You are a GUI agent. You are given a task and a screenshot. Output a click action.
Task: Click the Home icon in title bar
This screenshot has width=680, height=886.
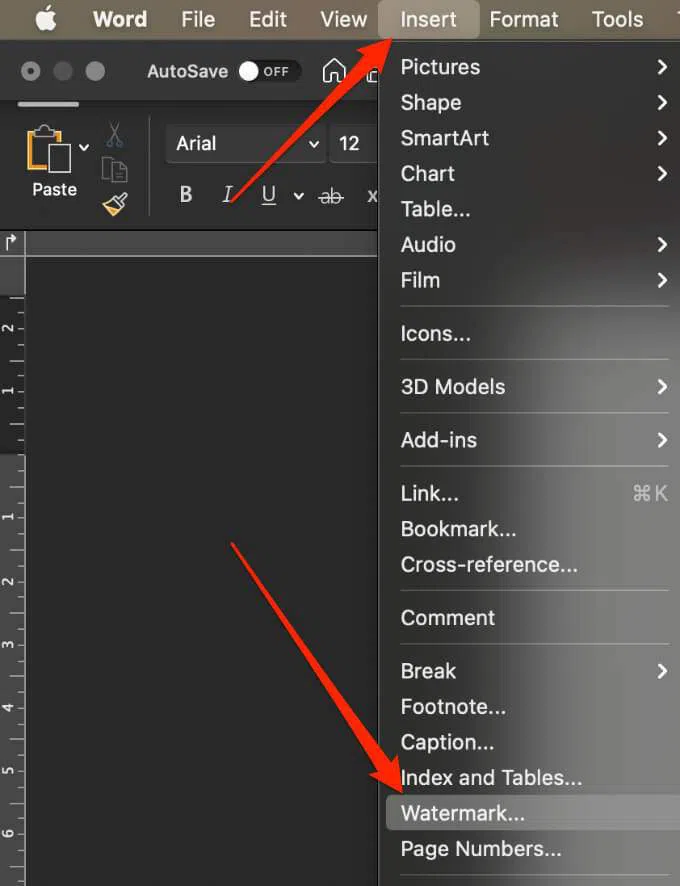tap(334, 71)
